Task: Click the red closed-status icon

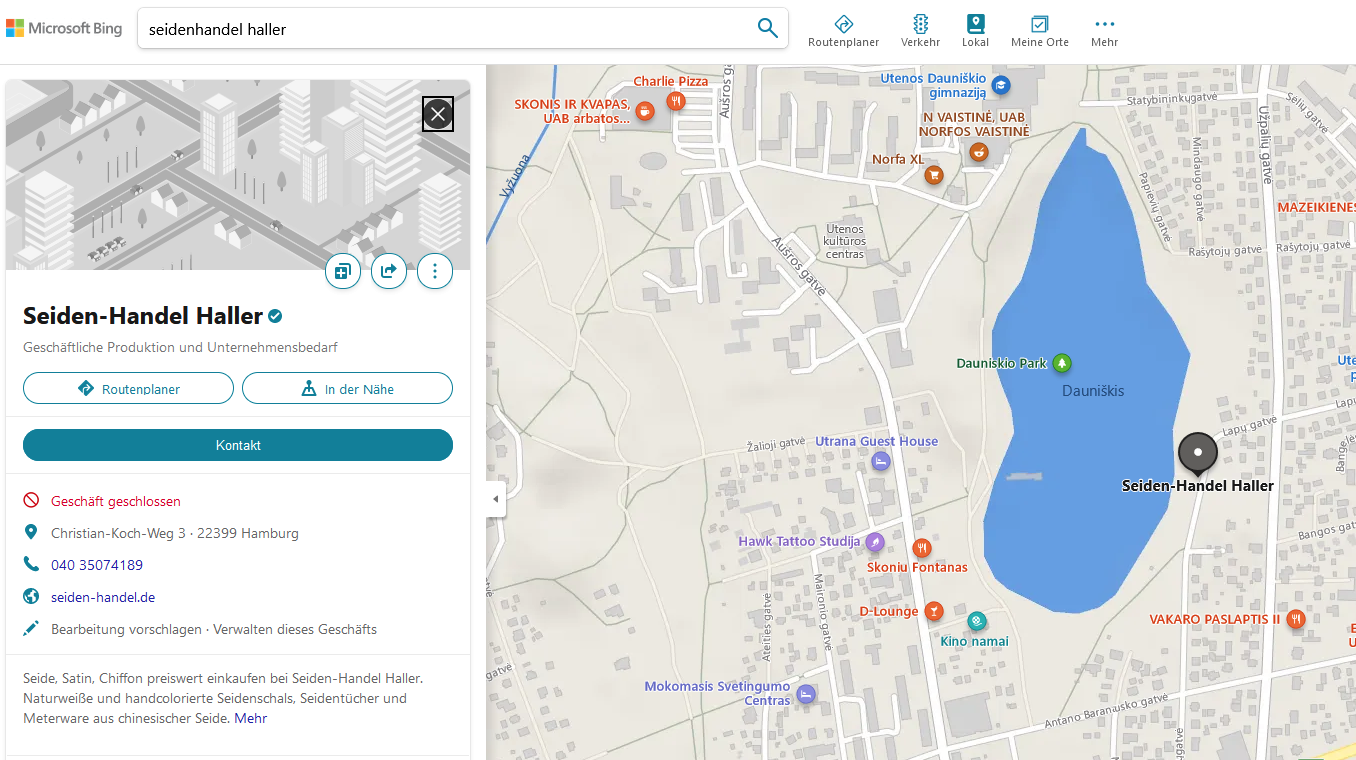Action: (x=31, y=501)
